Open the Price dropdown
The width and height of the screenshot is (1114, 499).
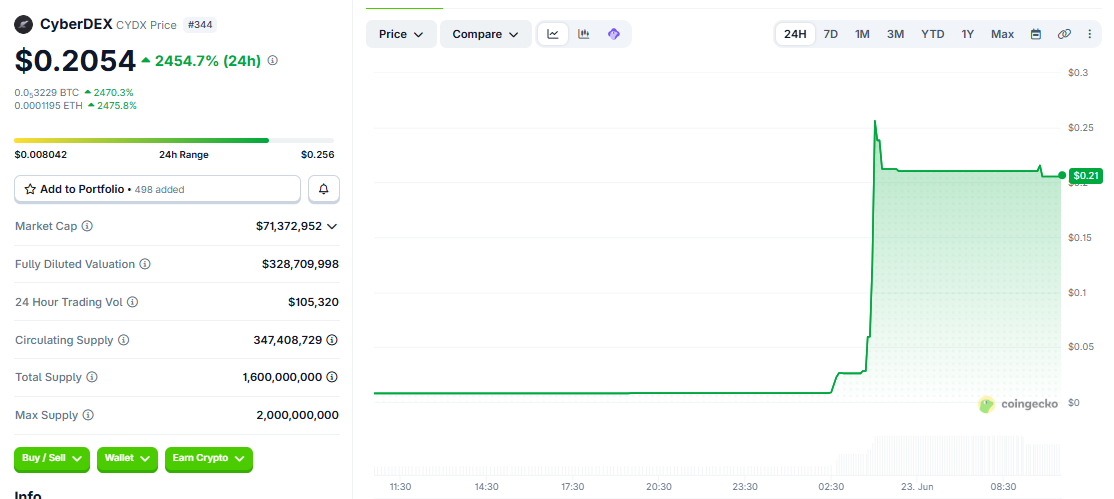(401, 34)
